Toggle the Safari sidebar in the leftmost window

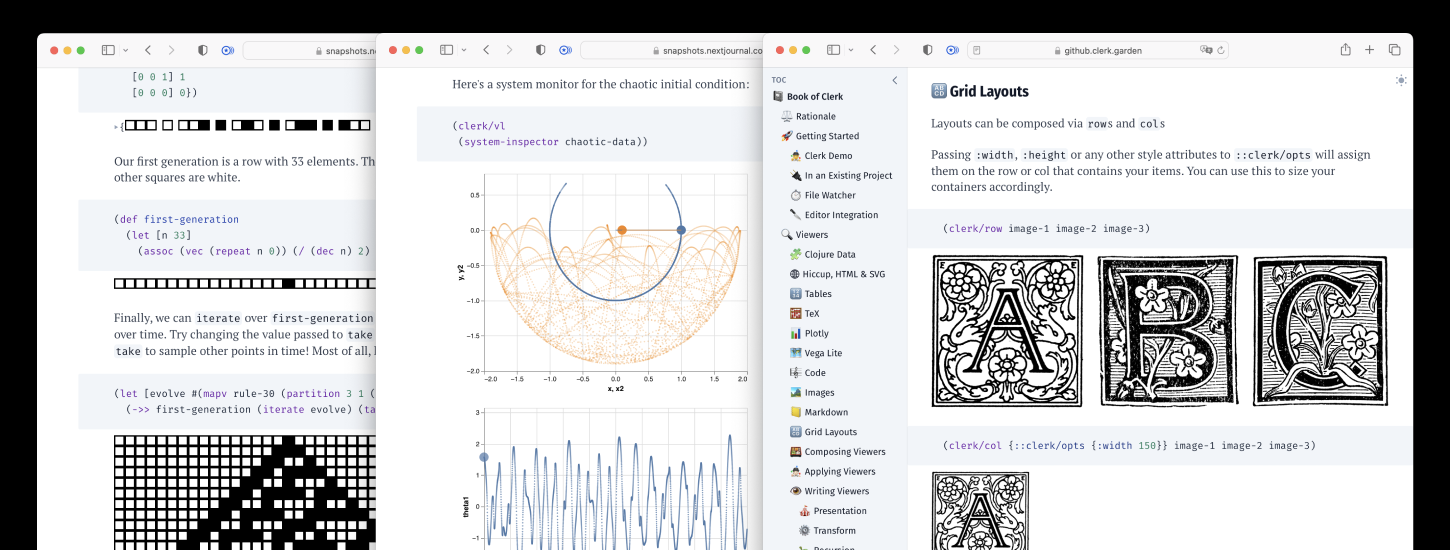tap(108, 50)
